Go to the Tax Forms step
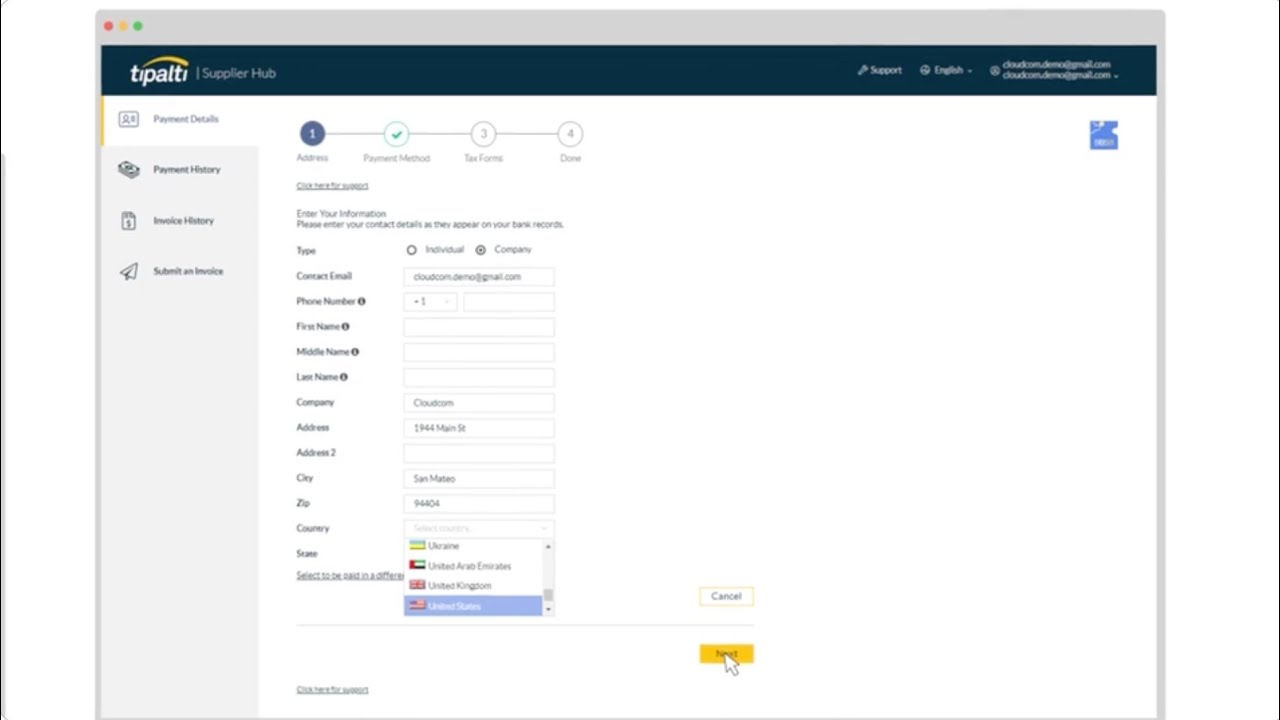The height and width of the screenshot is (720, 1280). [483, 133]
